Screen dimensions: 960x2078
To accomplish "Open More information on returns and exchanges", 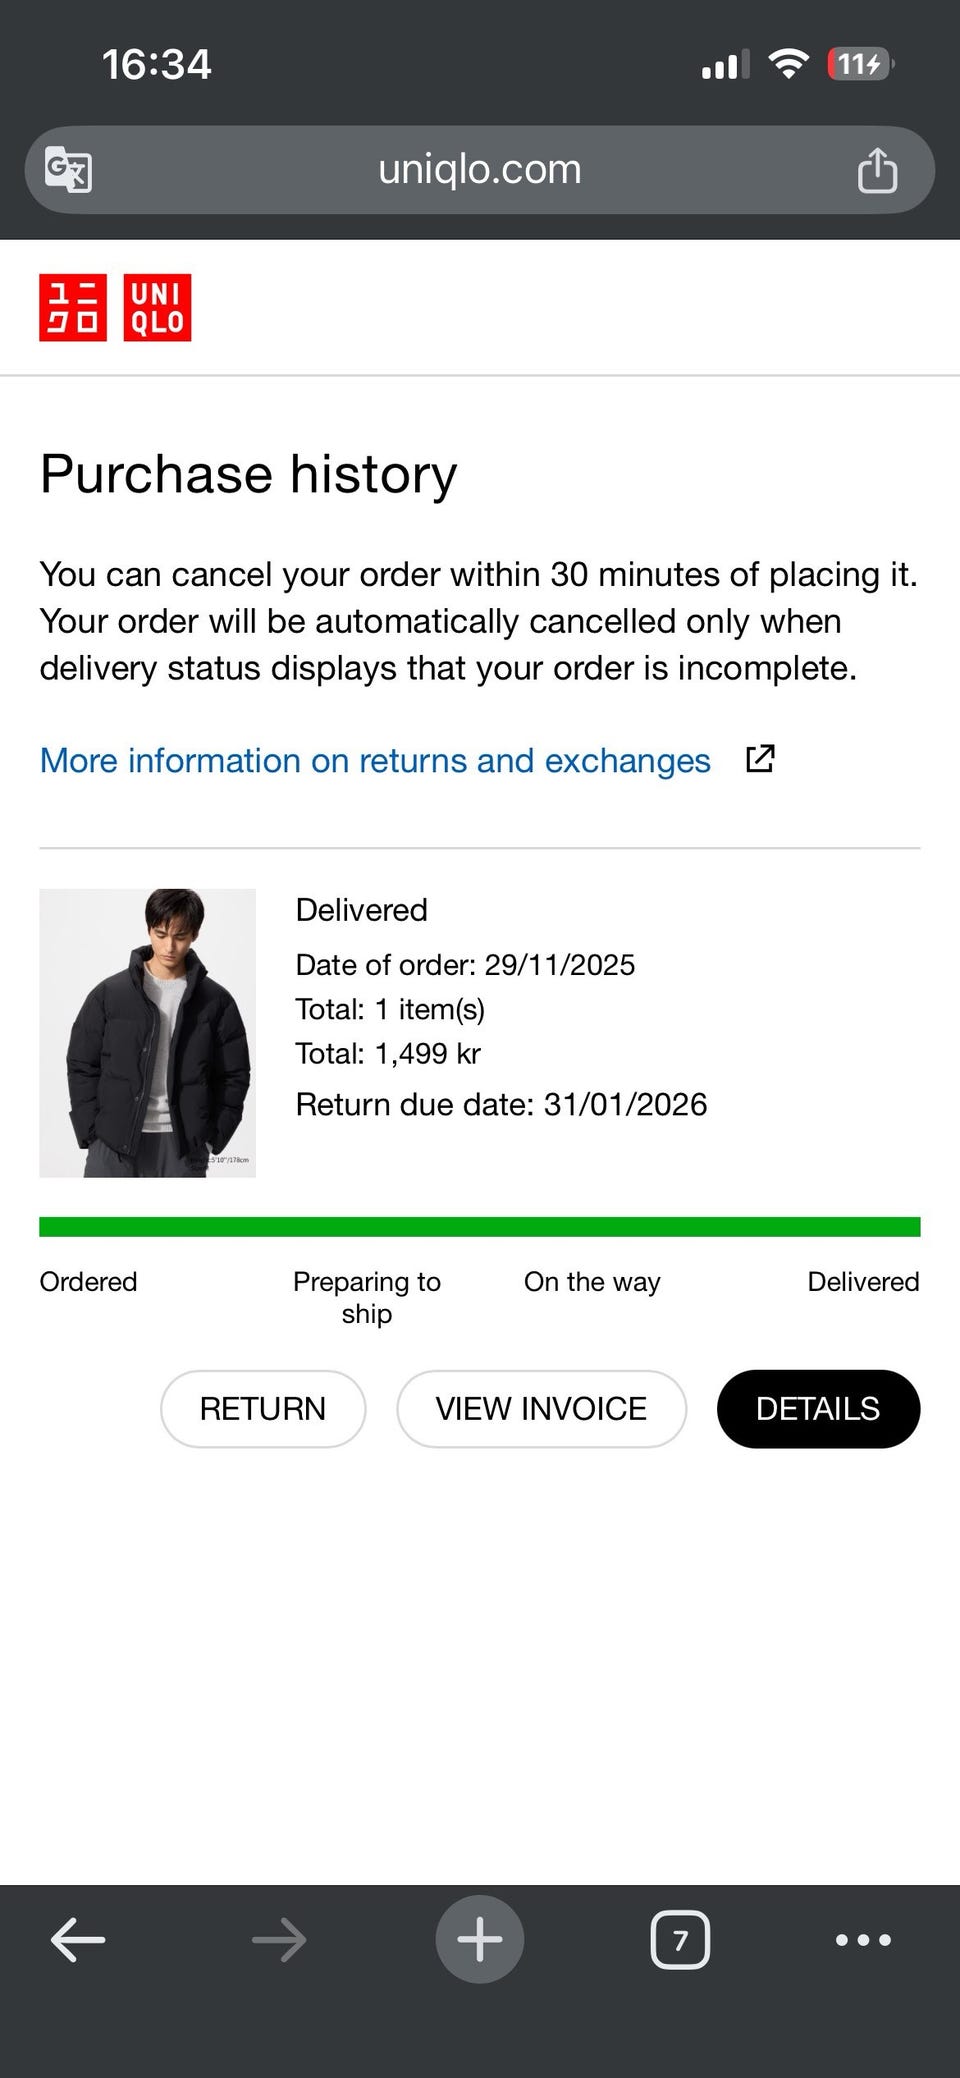I will coord(375,760).
